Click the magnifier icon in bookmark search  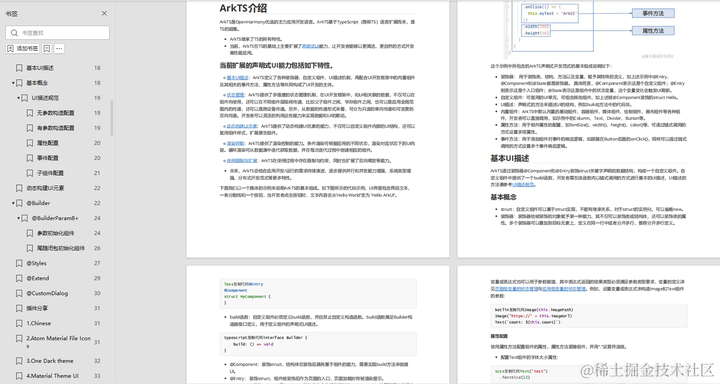14,33
